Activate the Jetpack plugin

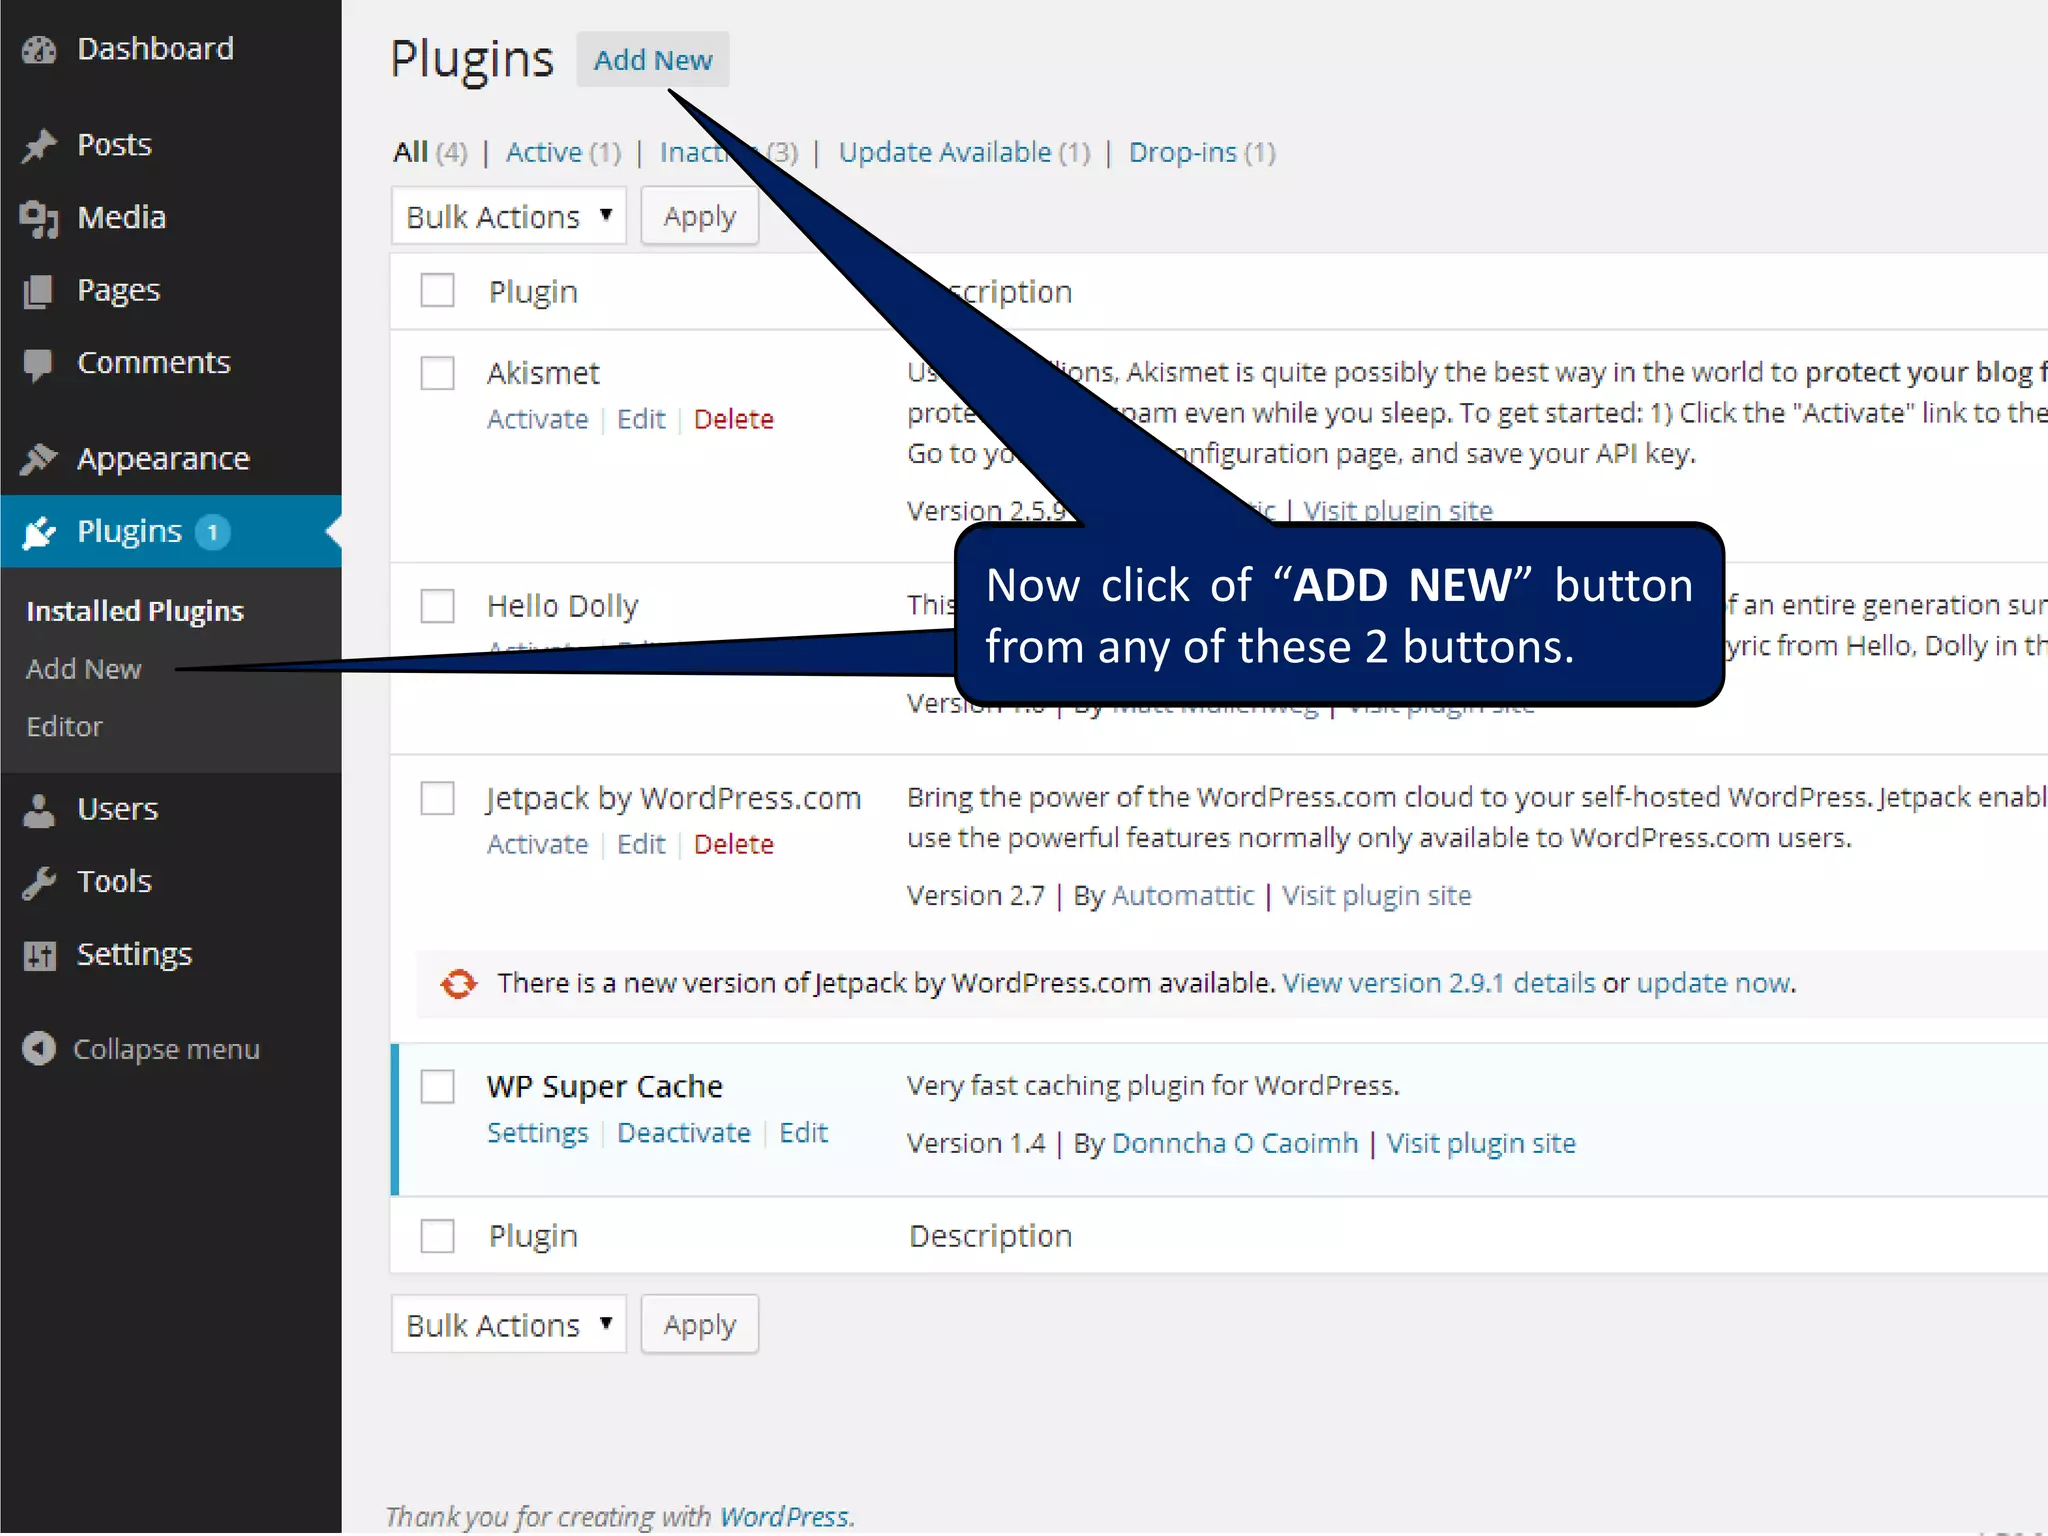[x=538, y=844]
